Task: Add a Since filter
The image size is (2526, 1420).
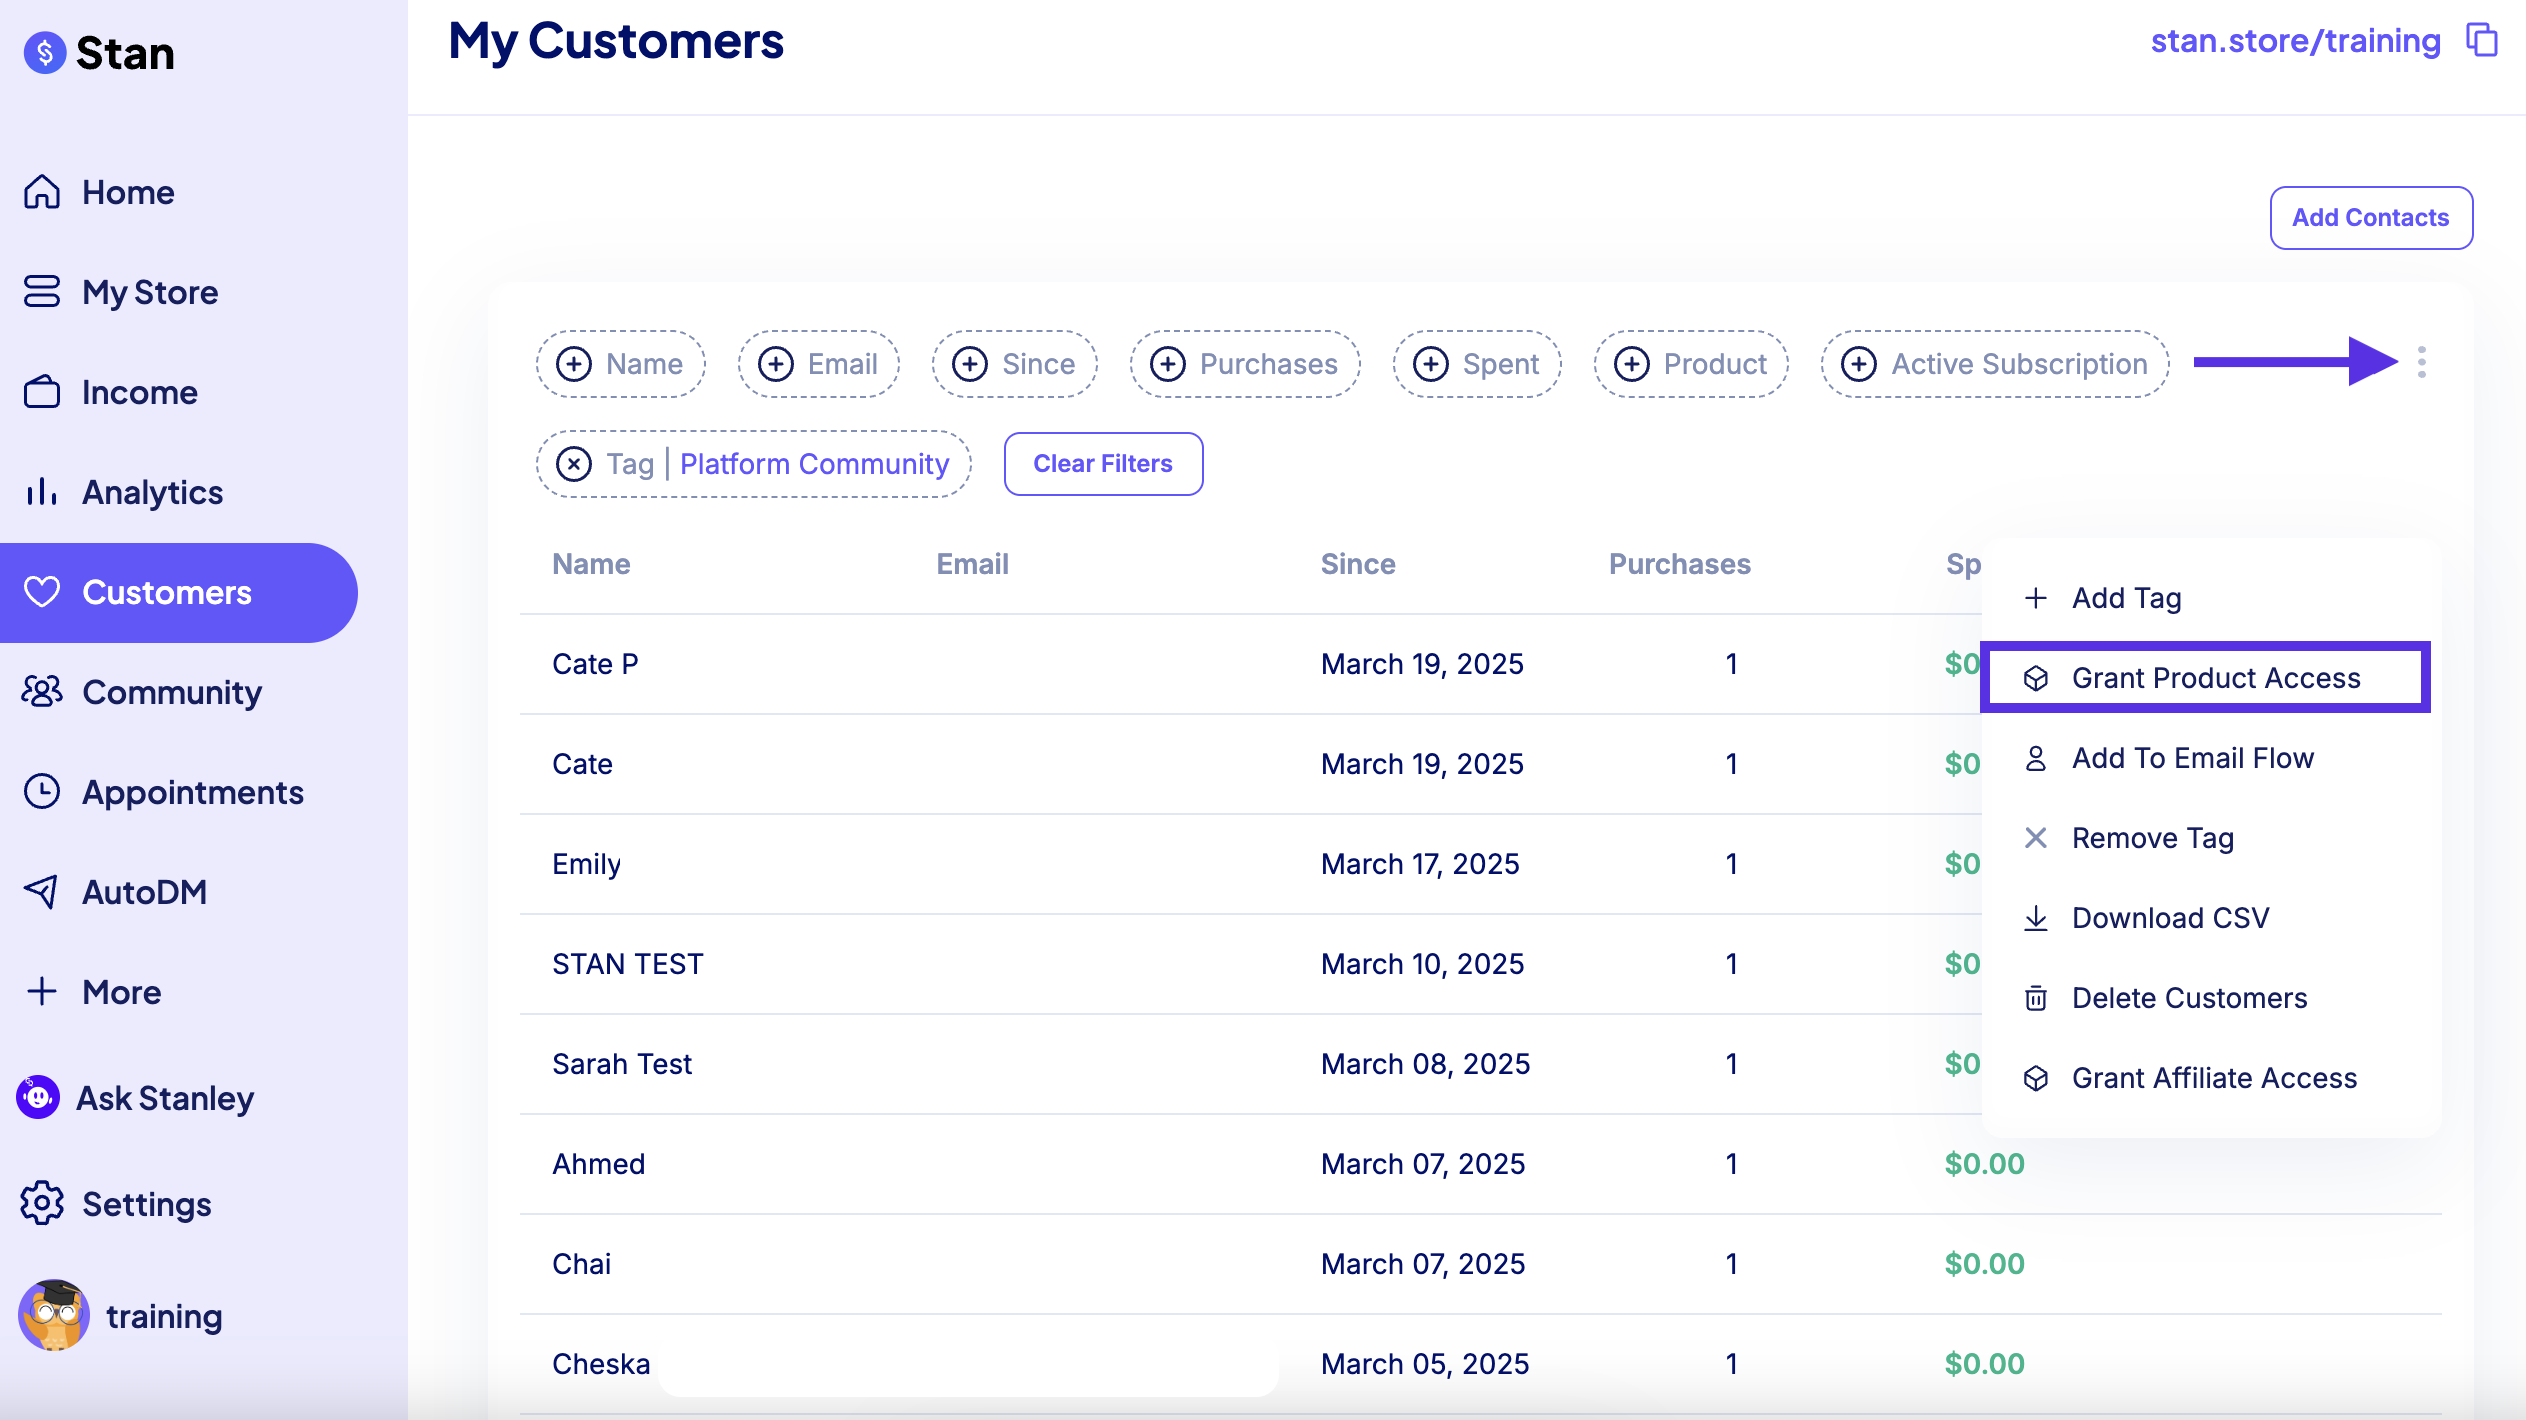Action: click(x=1015, y=364)
